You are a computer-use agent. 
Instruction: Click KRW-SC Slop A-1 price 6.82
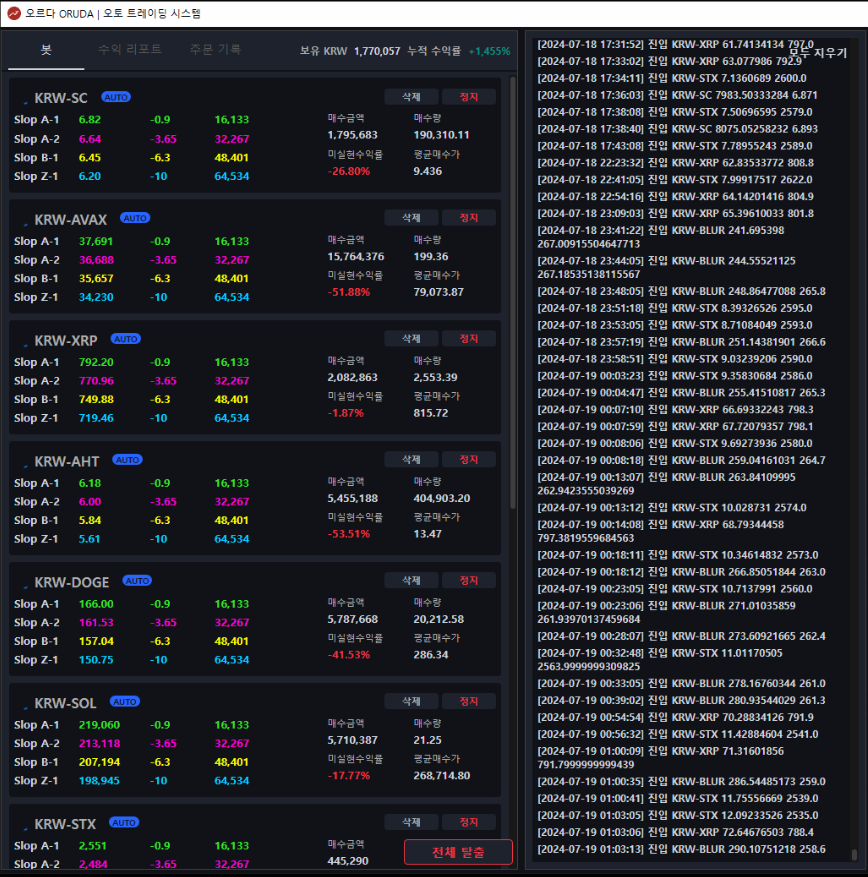pyautogui.click(x=89, y=120)
